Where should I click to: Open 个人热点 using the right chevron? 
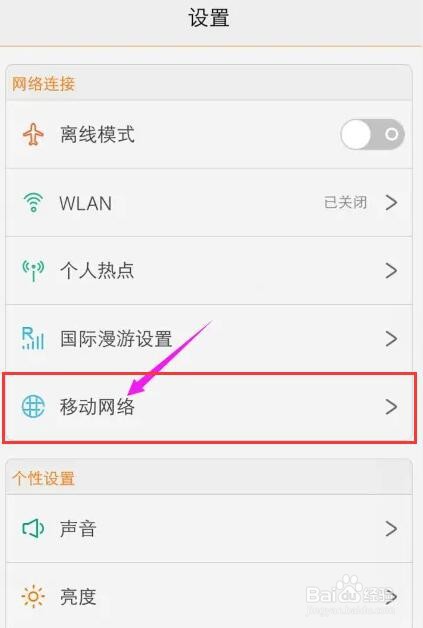coord(391,271)
